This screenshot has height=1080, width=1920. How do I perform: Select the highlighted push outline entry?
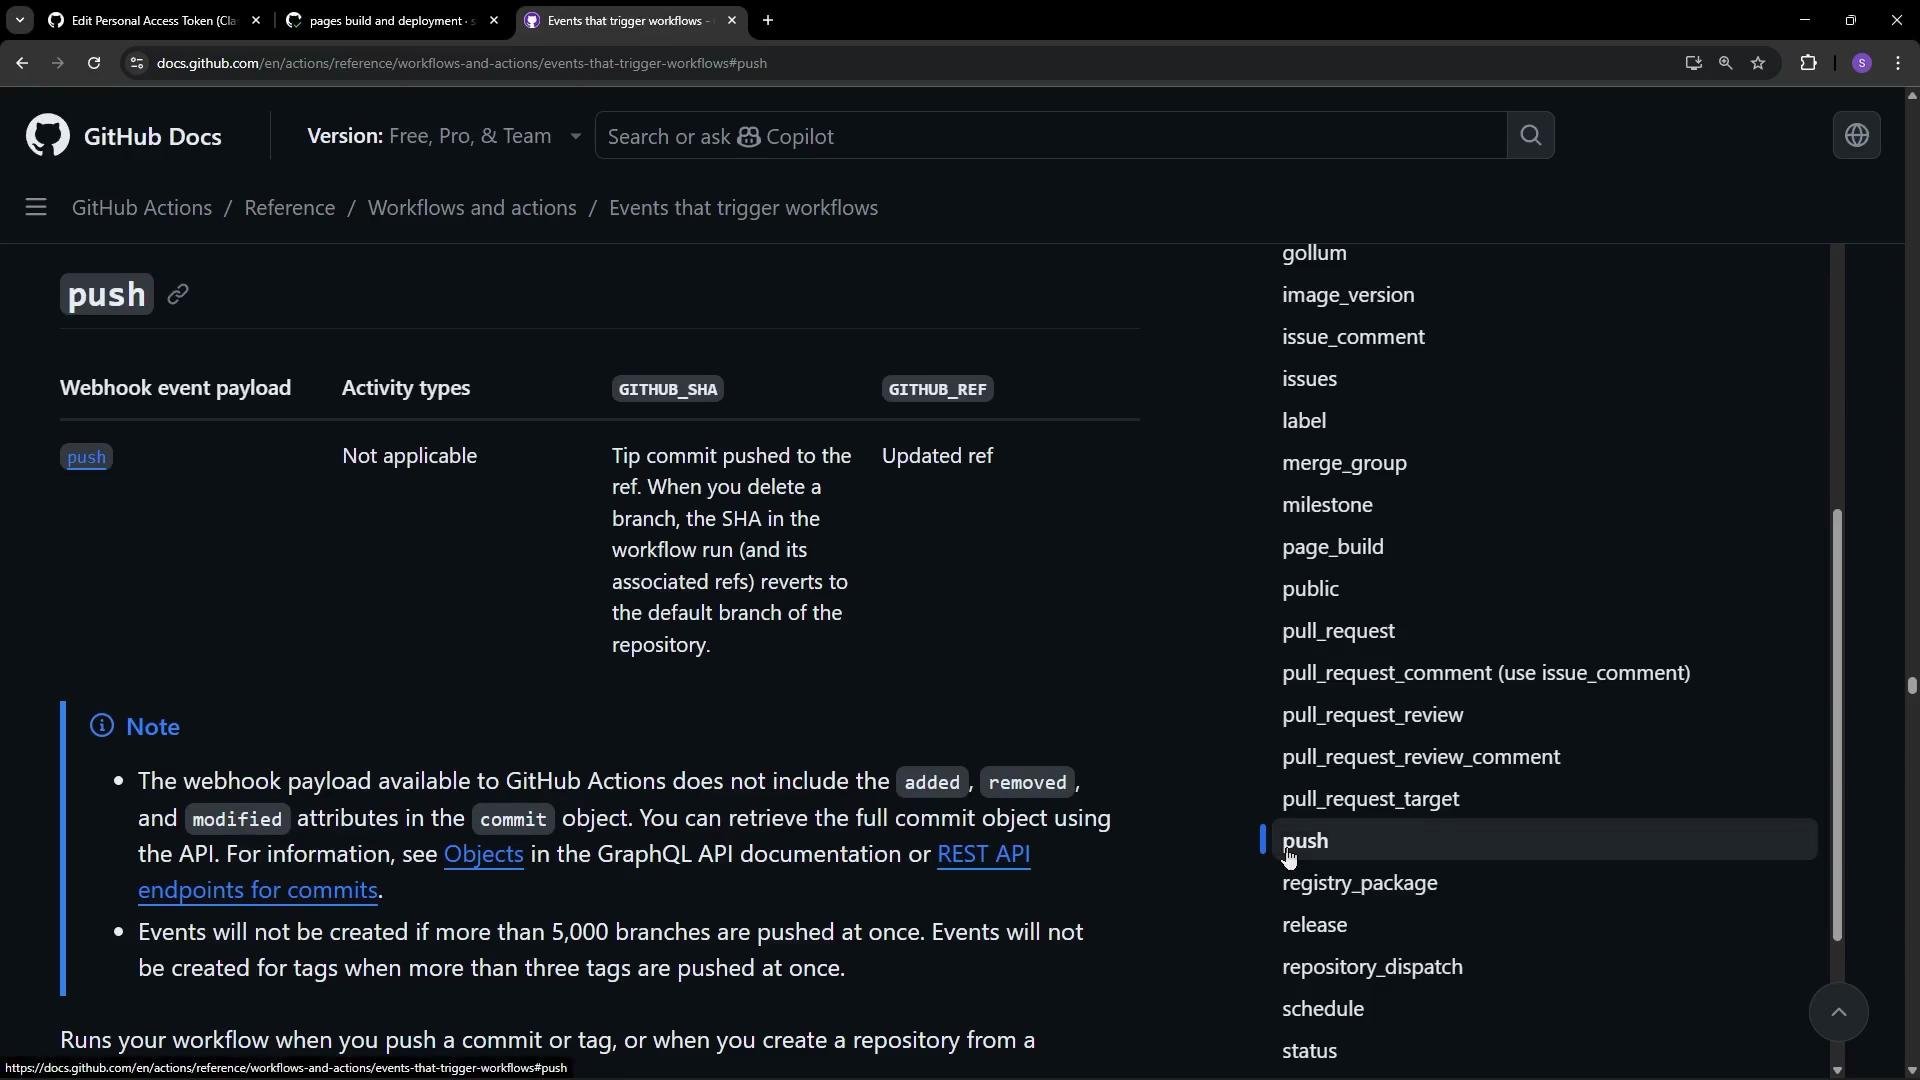pos(1544,841)
